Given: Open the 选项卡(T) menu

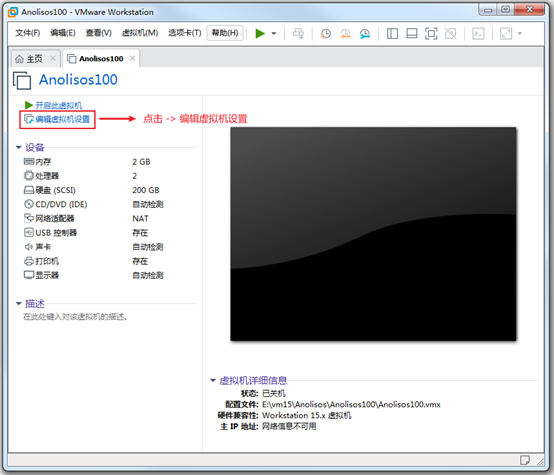Looking at the screenshot, I should (185, 33).
